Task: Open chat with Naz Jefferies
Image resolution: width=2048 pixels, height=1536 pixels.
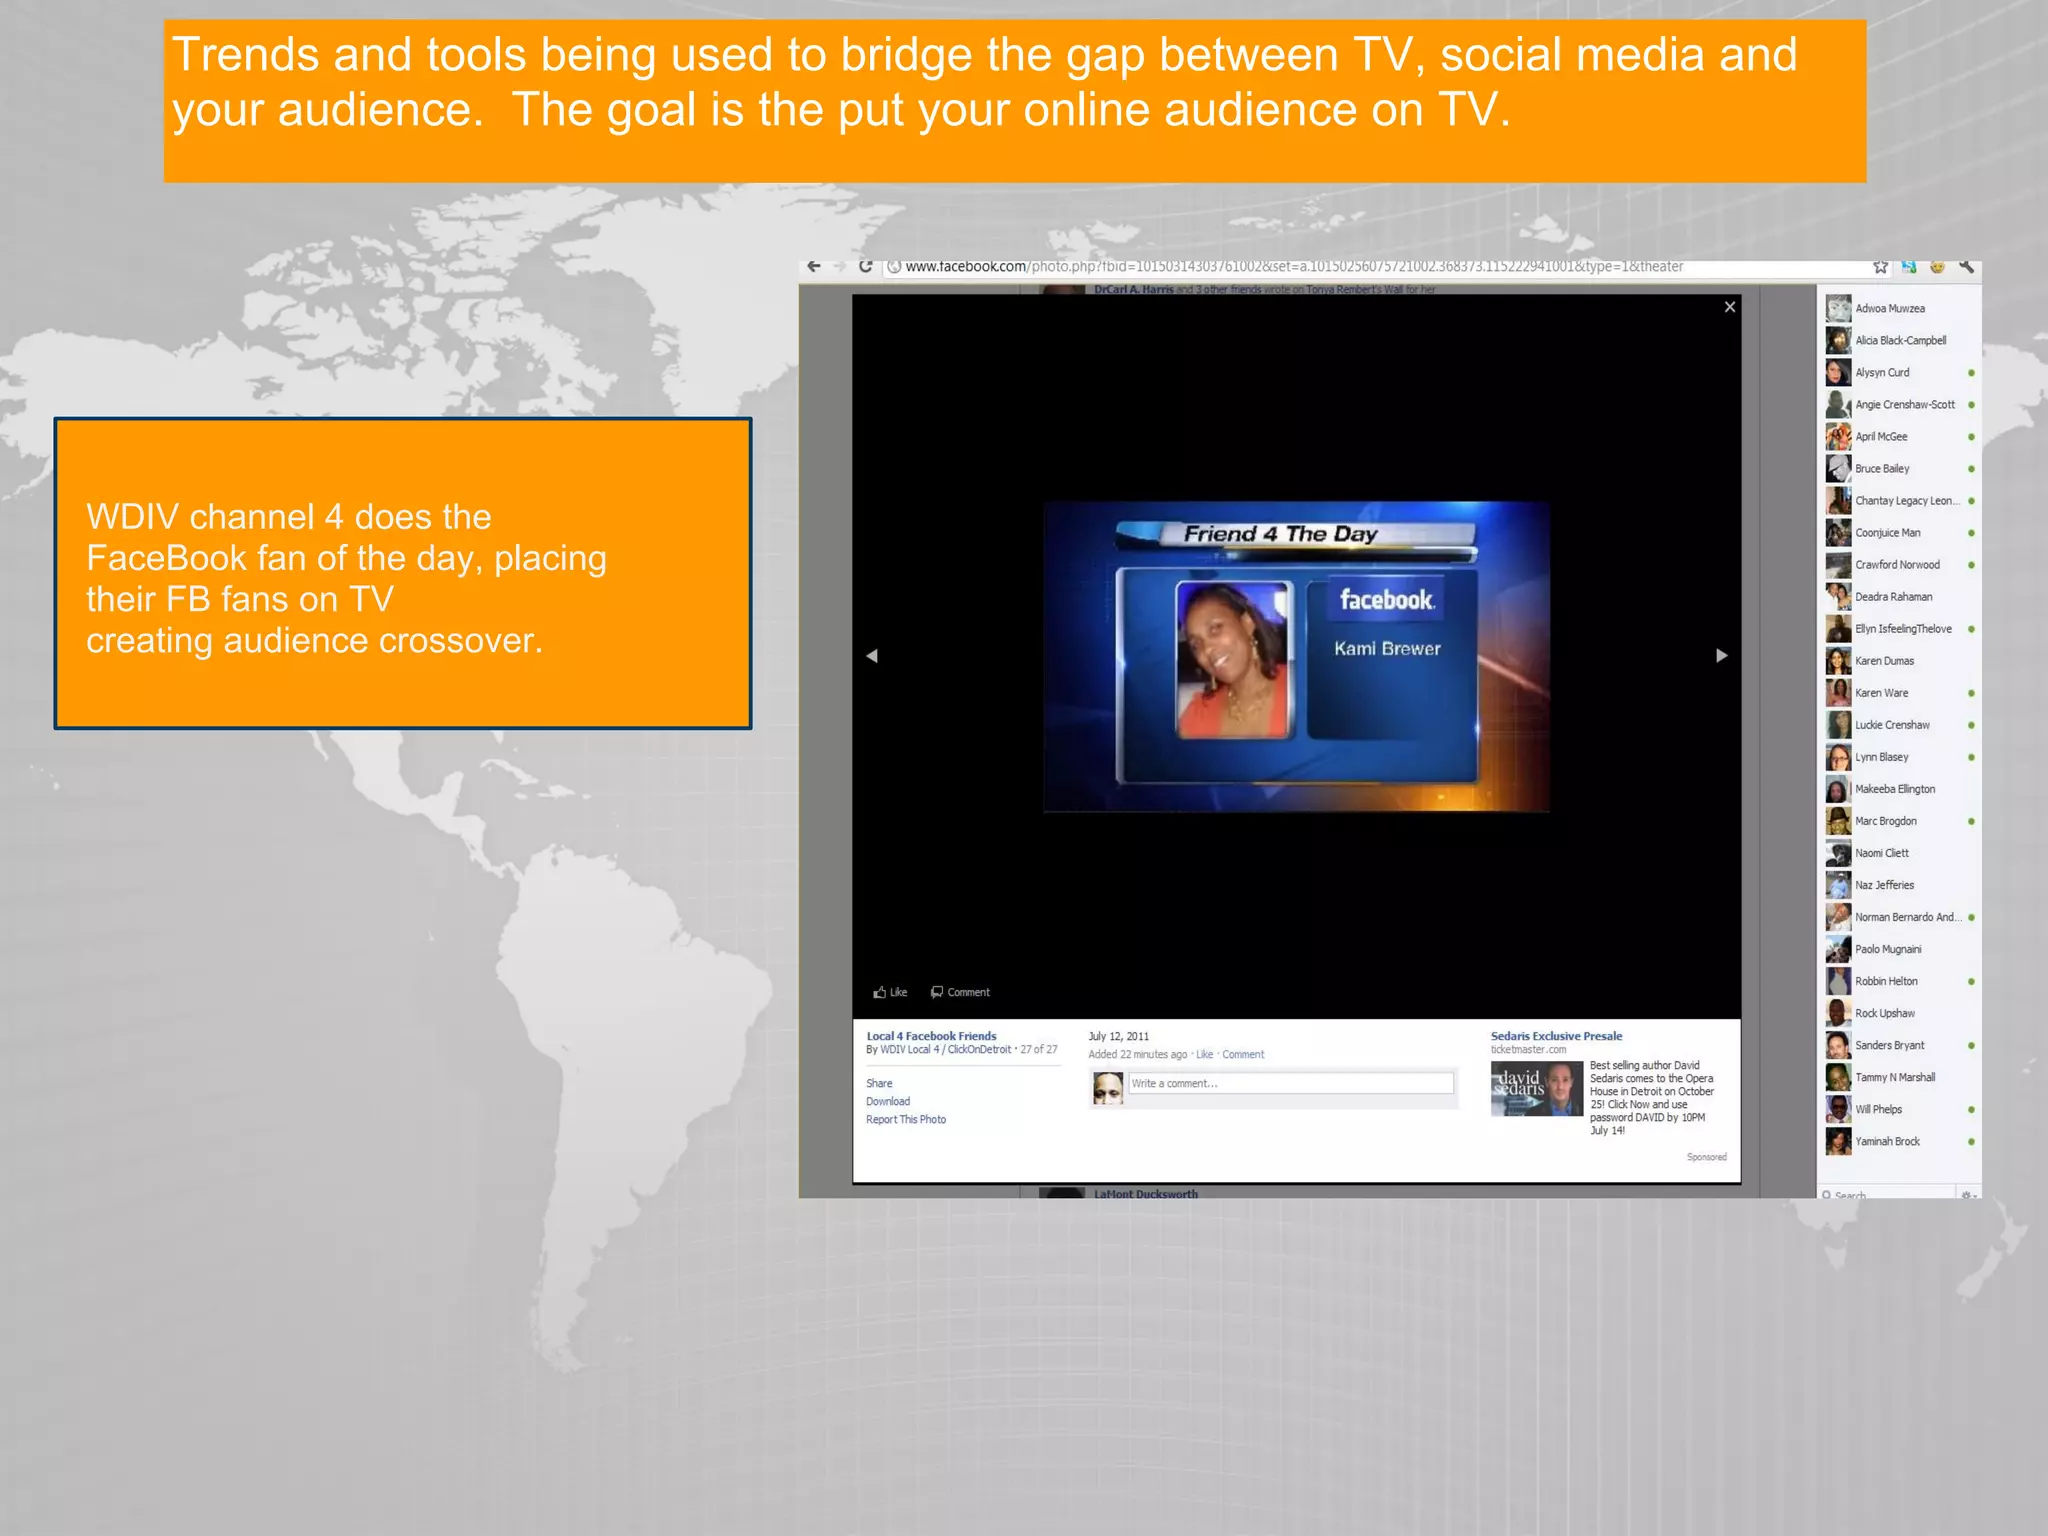Action: tap(1898, 885)
